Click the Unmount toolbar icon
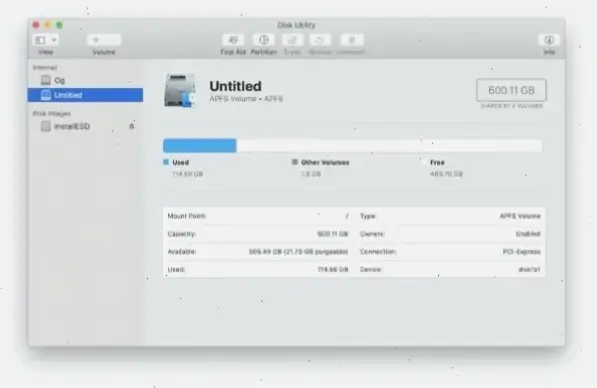The width and height of the screenshot is (597, 388). (351, 40)
